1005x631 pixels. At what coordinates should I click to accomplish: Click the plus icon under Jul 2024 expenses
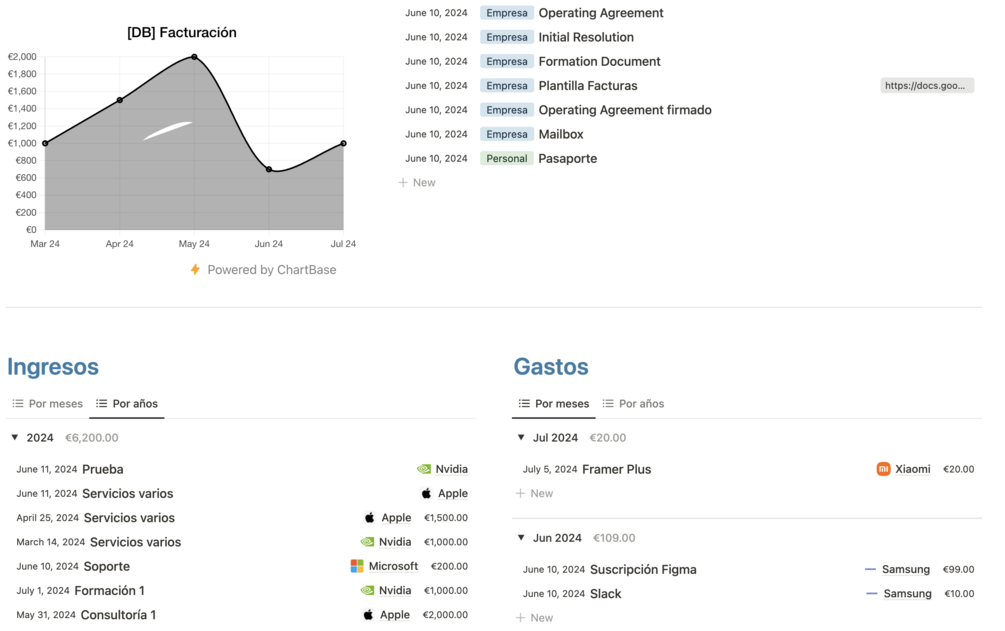coord(520,493)
